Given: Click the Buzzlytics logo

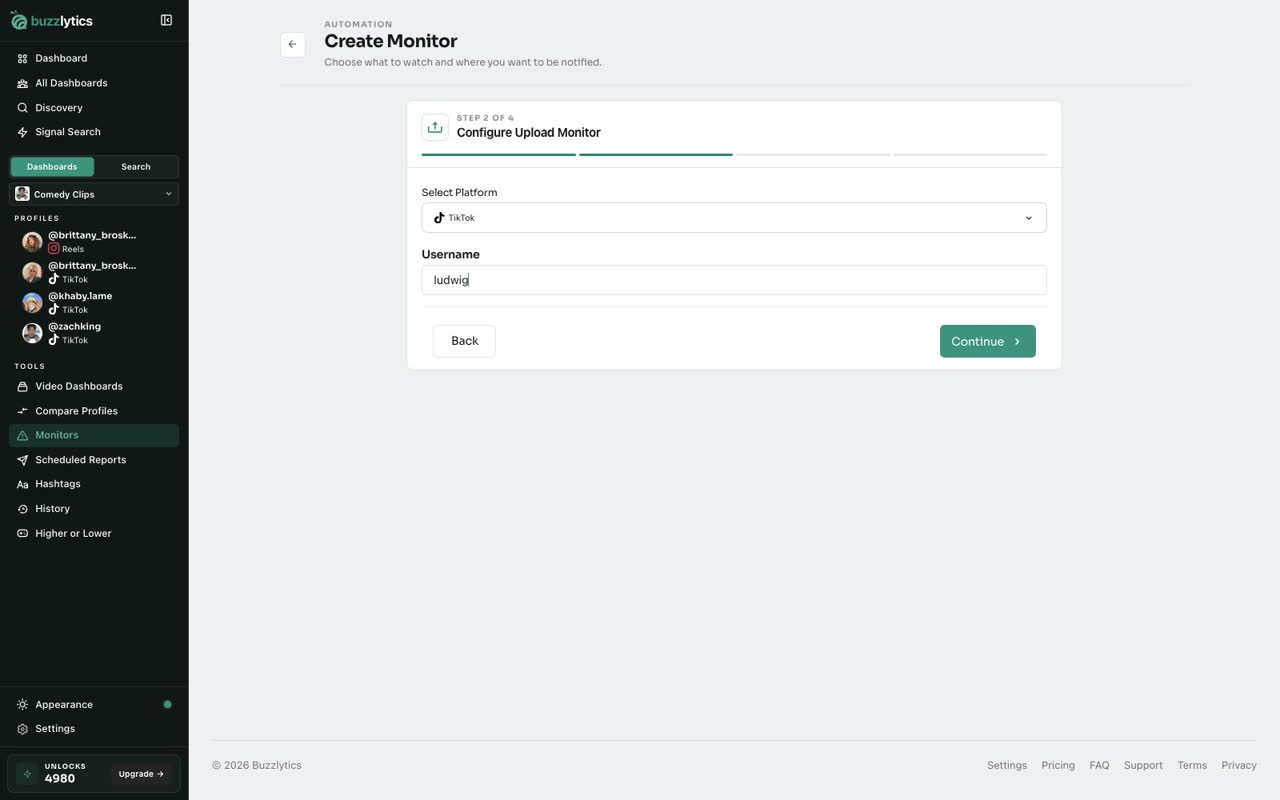Looking at the screenshot, I should [x=51, y=21].
